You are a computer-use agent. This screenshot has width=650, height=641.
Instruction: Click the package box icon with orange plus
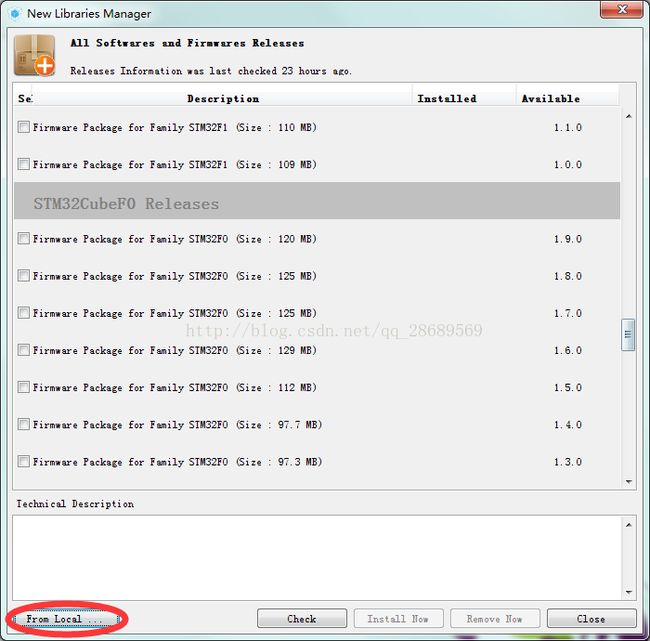coord(35,56)
